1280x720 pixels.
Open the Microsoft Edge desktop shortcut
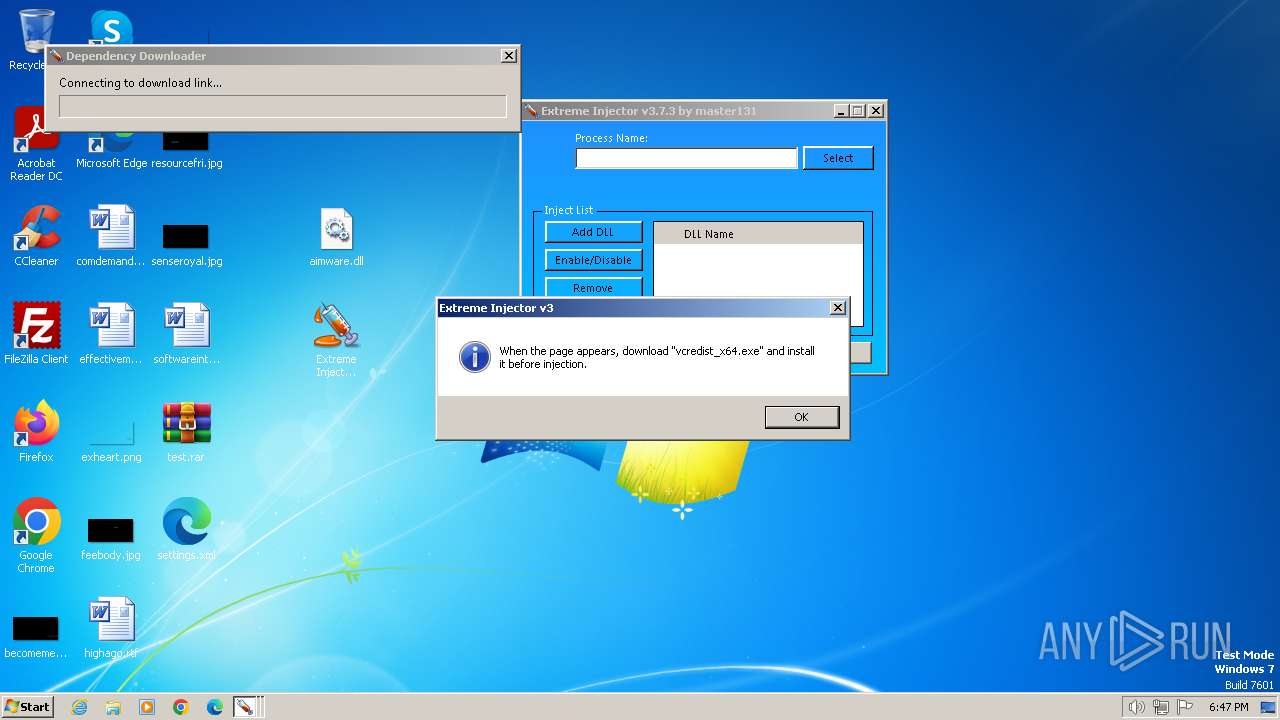[x=111, y=150]
